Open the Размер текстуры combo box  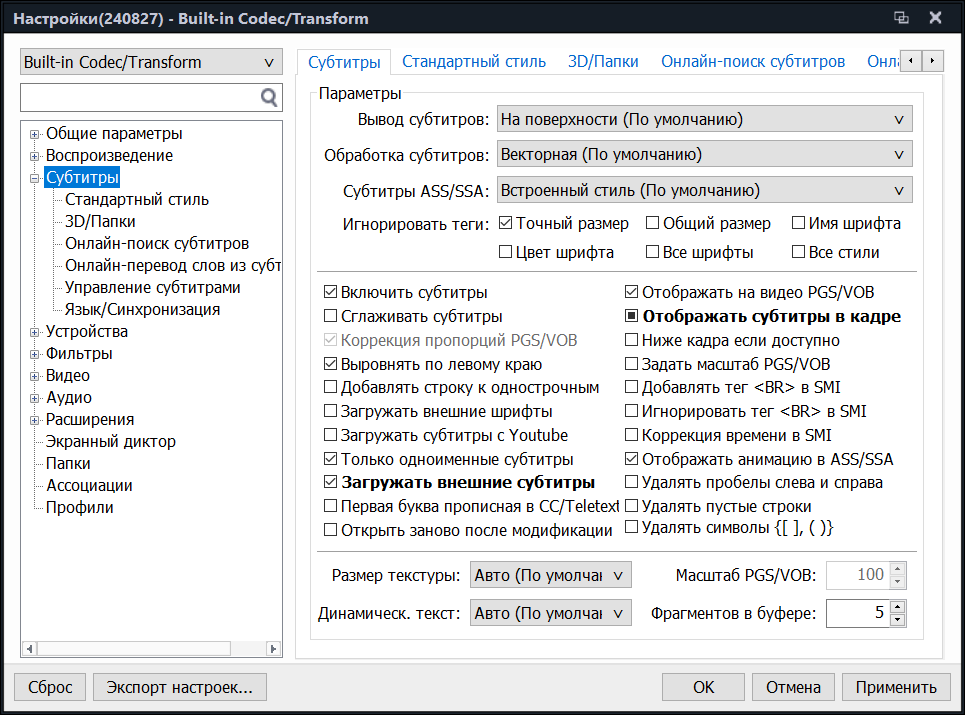coord(550,575)
